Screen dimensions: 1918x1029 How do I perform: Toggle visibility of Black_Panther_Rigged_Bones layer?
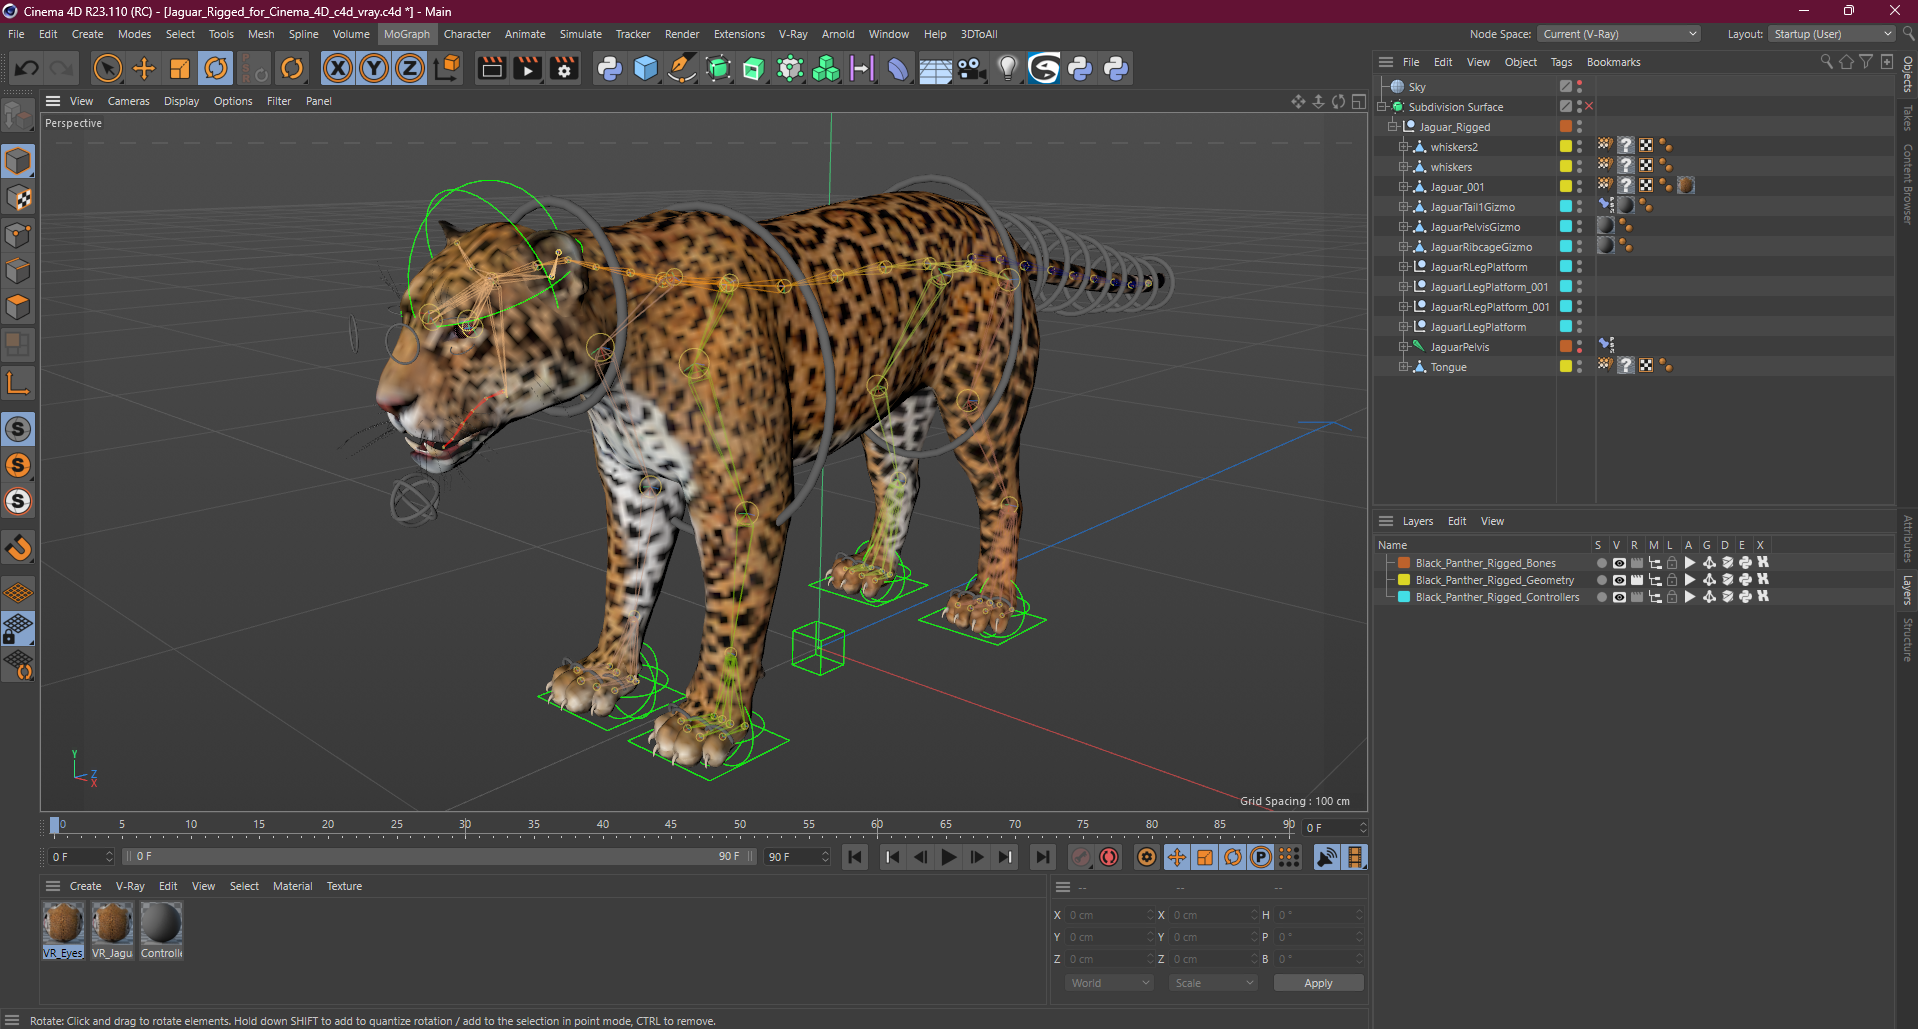(1619, 563)
